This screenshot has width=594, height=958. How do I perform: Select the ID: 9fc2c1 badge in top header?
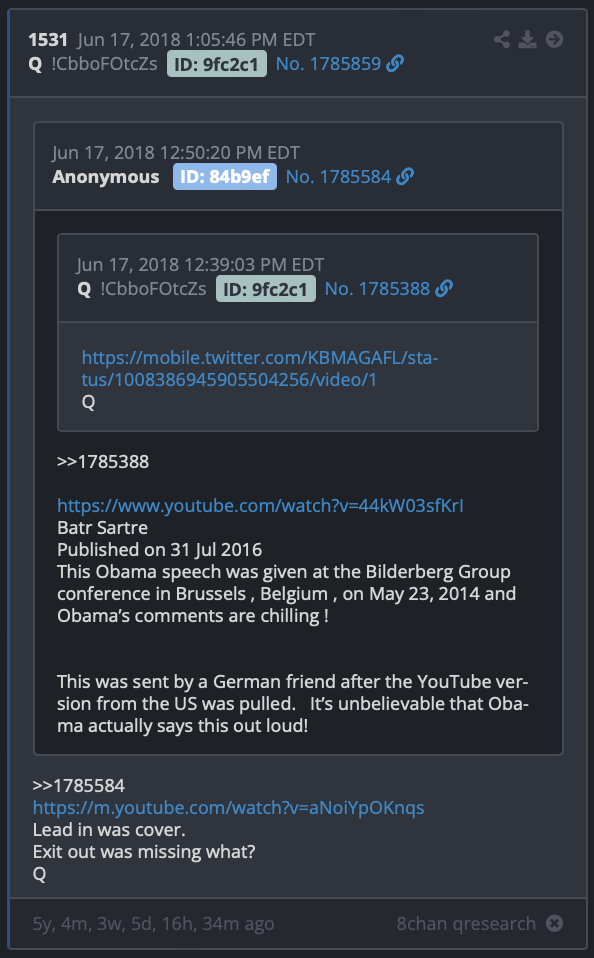point(217,64)
